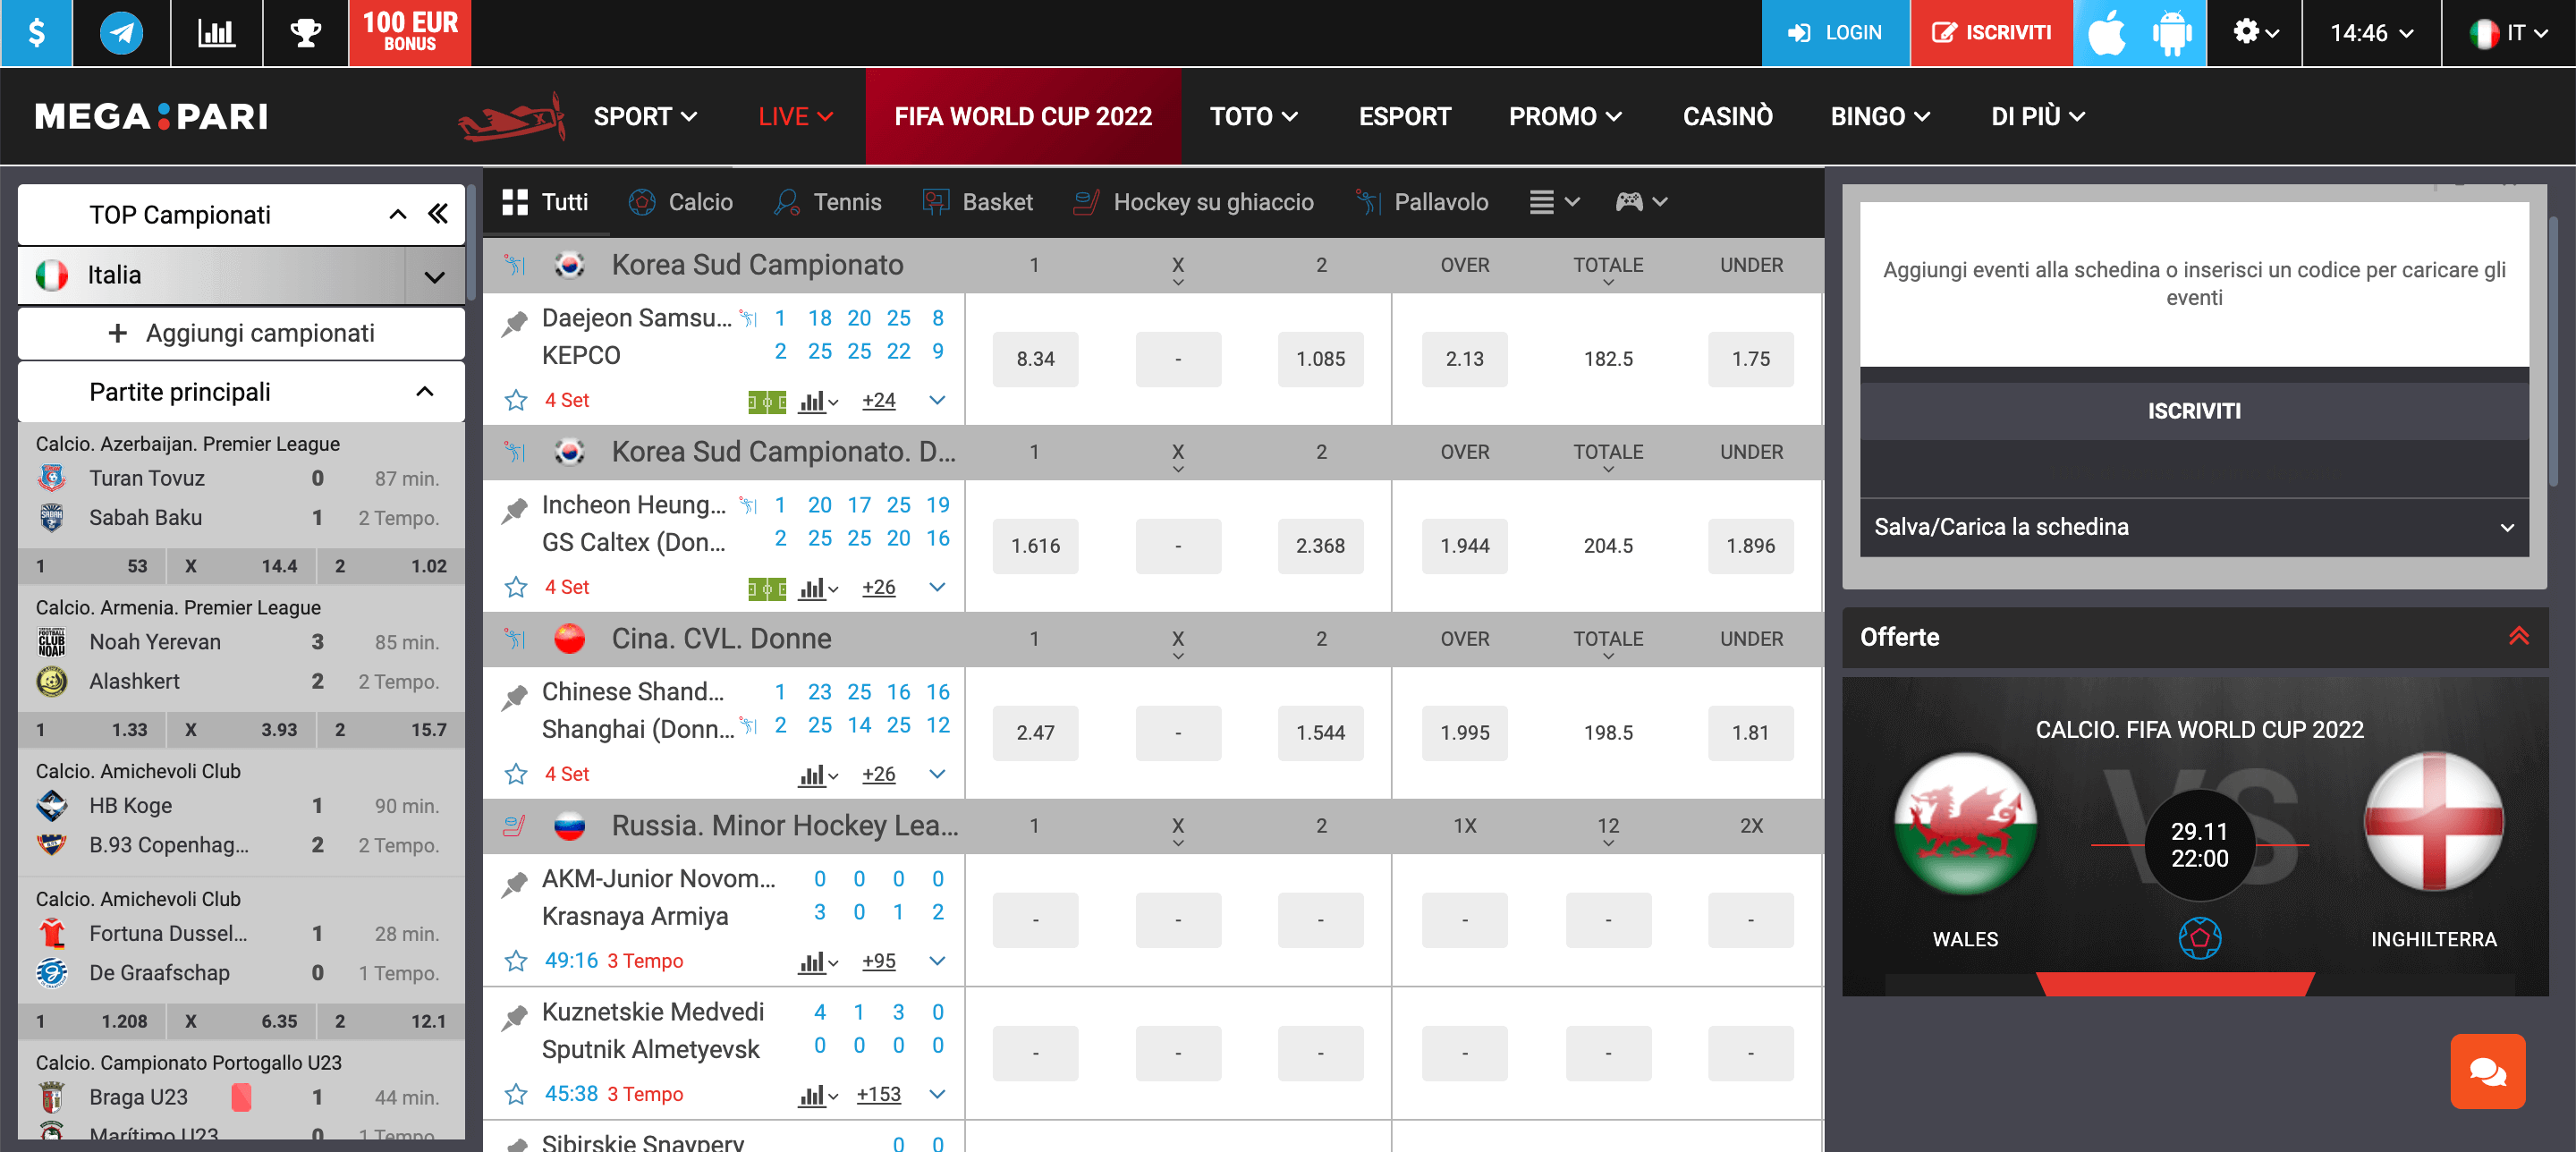Open the statistics bar-chart icon in top bar
The width and height of the screenshot is (2576, 1152).
point(216,33)
